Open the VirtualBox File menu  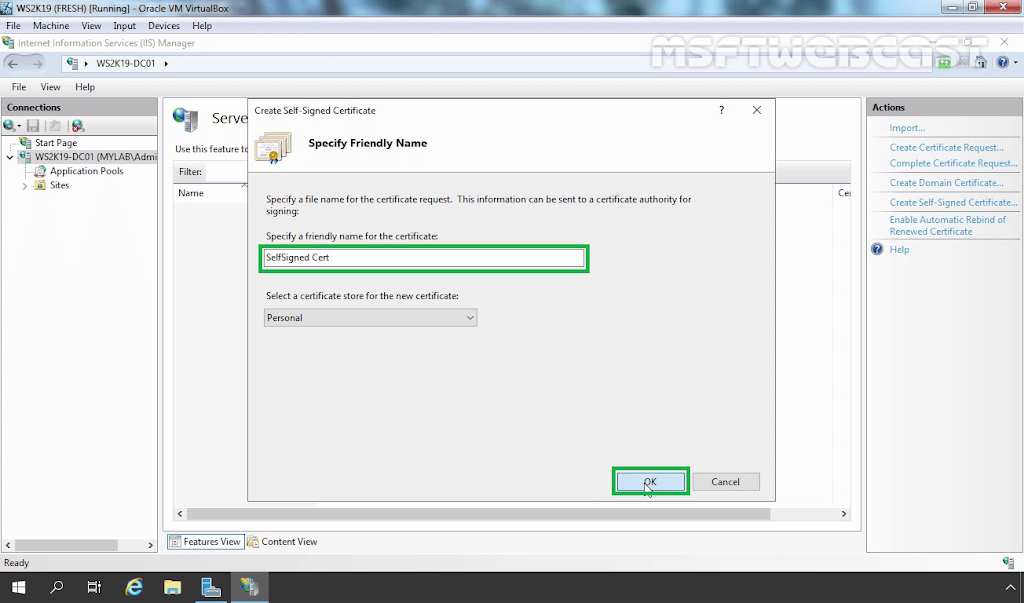click(x=13, y=25)
